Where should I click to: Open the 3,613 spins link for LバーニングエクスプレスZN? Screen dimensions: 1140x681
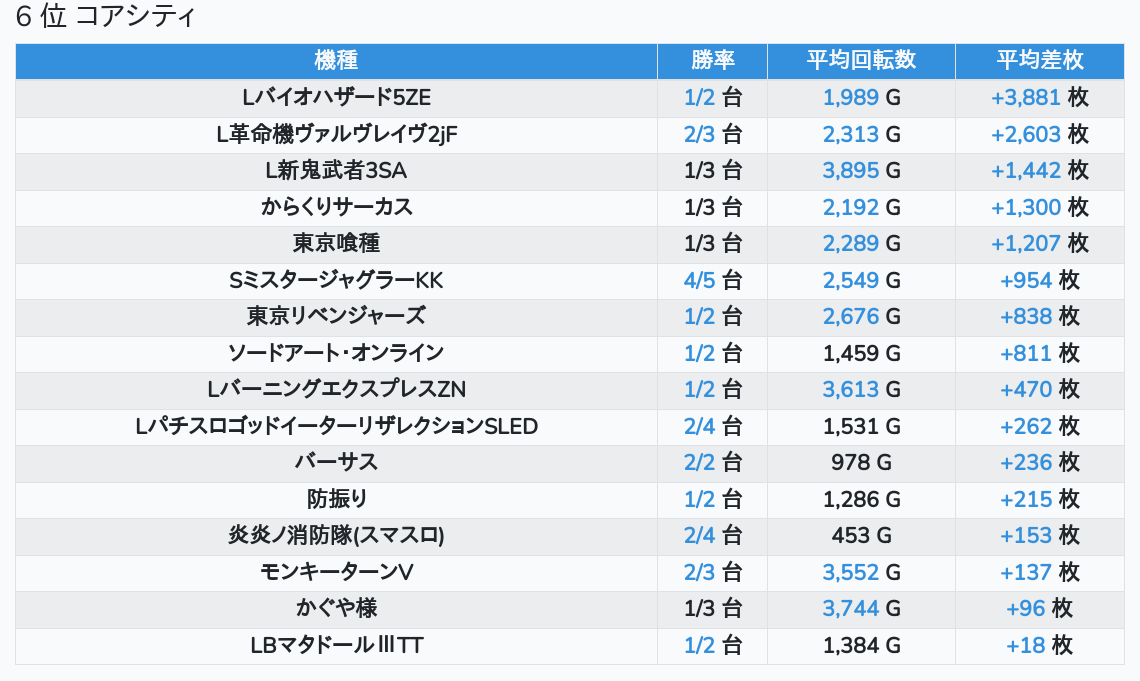tap(851, 389)
